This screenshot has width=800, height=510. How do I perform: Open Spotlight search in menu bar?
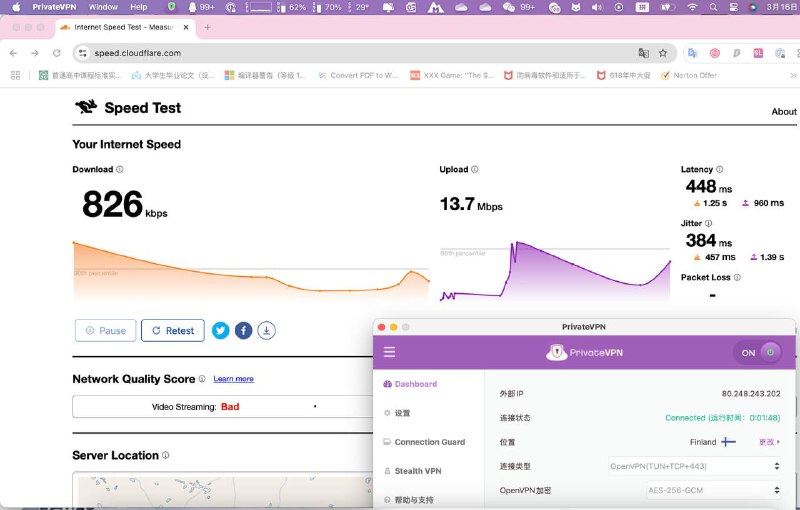pyautogui.click(x=713, y=7)
